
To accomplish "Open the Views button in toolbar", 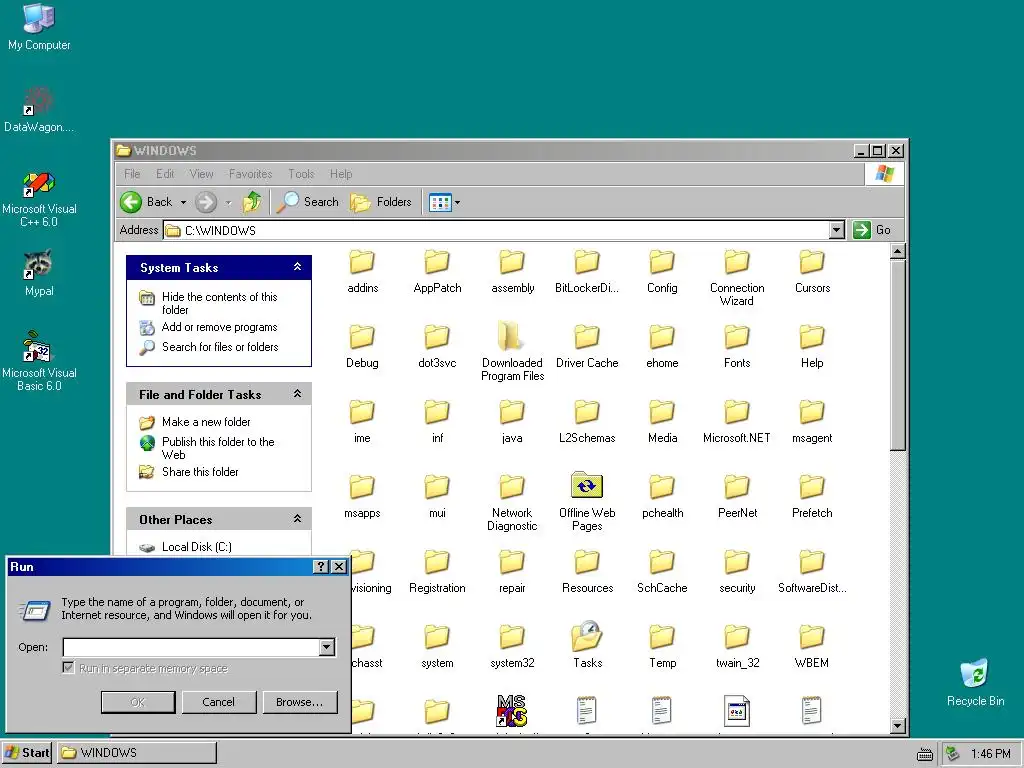I will (x=440, y=202).
